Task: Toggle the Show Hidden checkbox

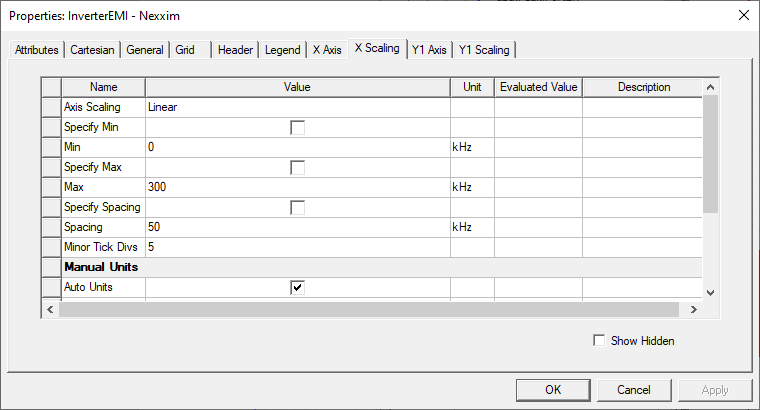Action: [x=599, y=341]
